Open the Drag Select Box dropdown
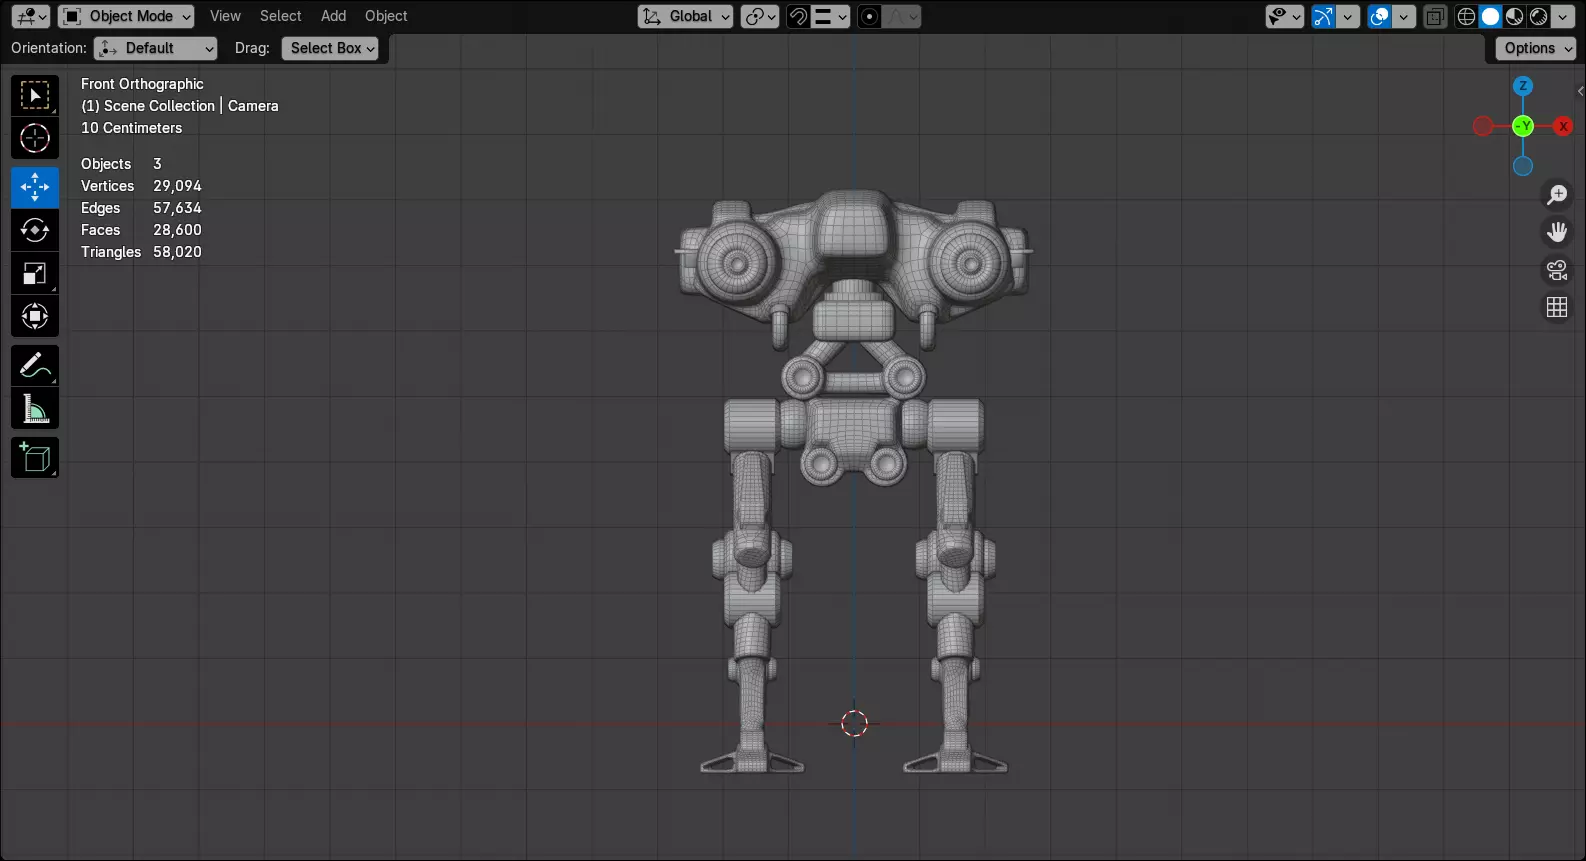1586x861 pixels. tap(330, 48)
